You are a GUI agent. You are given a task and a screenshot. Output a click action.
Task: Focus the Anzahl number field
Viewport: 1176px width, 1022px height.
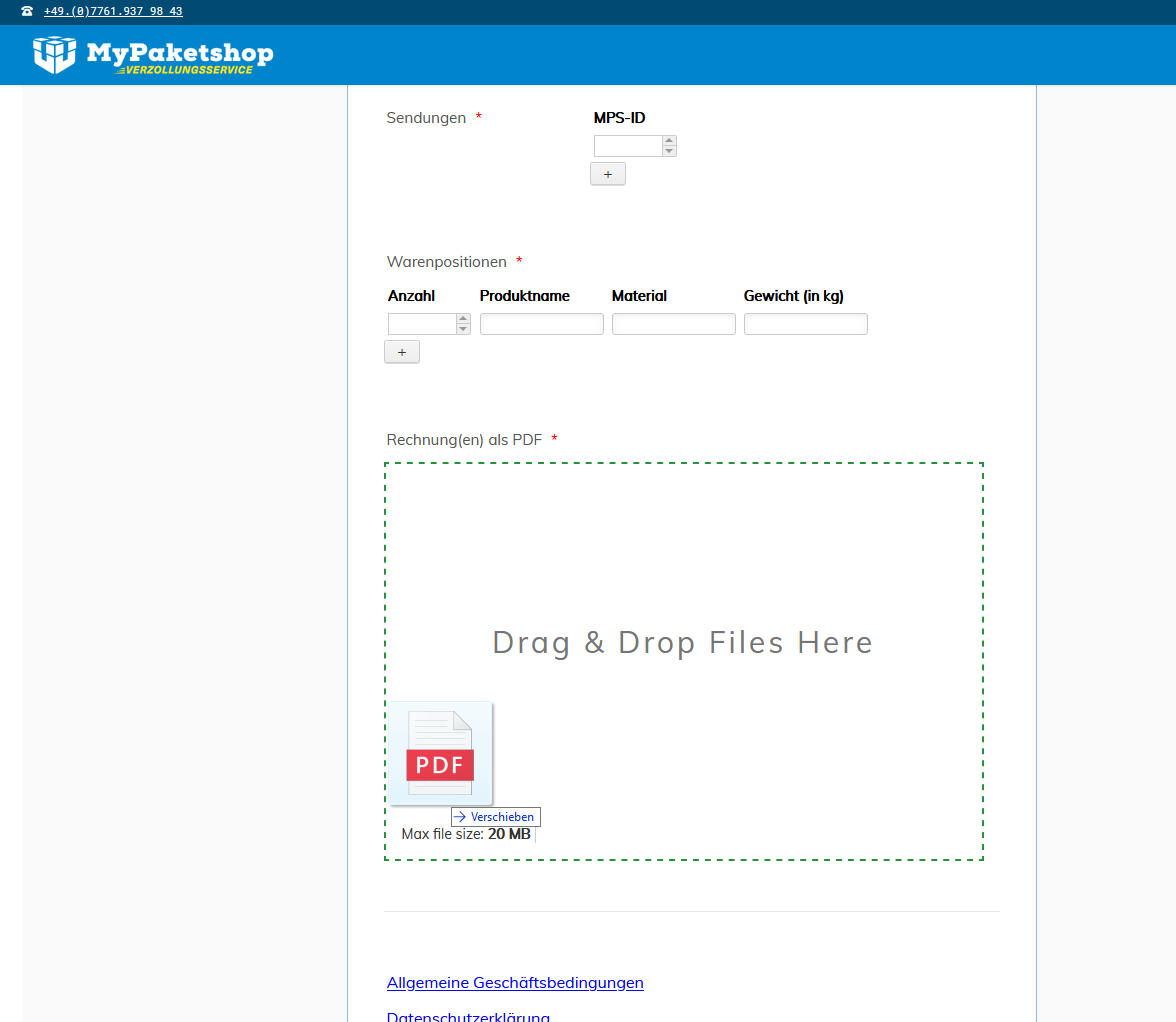pyautogui.click(x=421, y=324)
